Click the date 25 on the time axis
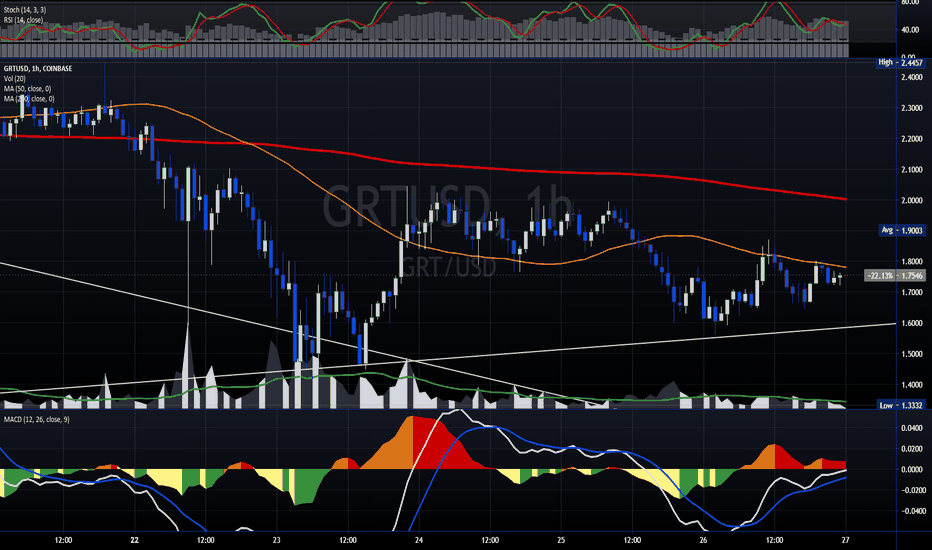932x550 pixels. pyautogui.click(x=561, y=540)
